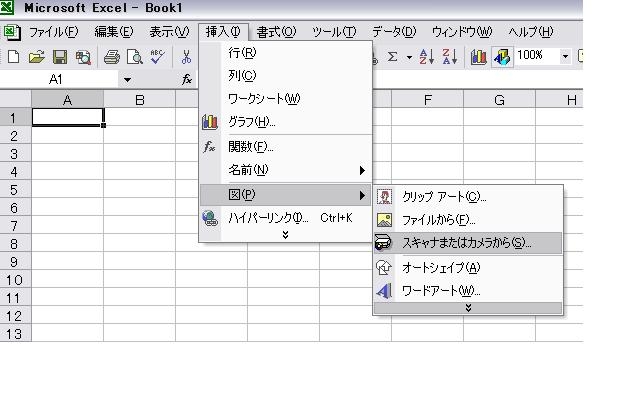Select column F header

tap(427, 100)
